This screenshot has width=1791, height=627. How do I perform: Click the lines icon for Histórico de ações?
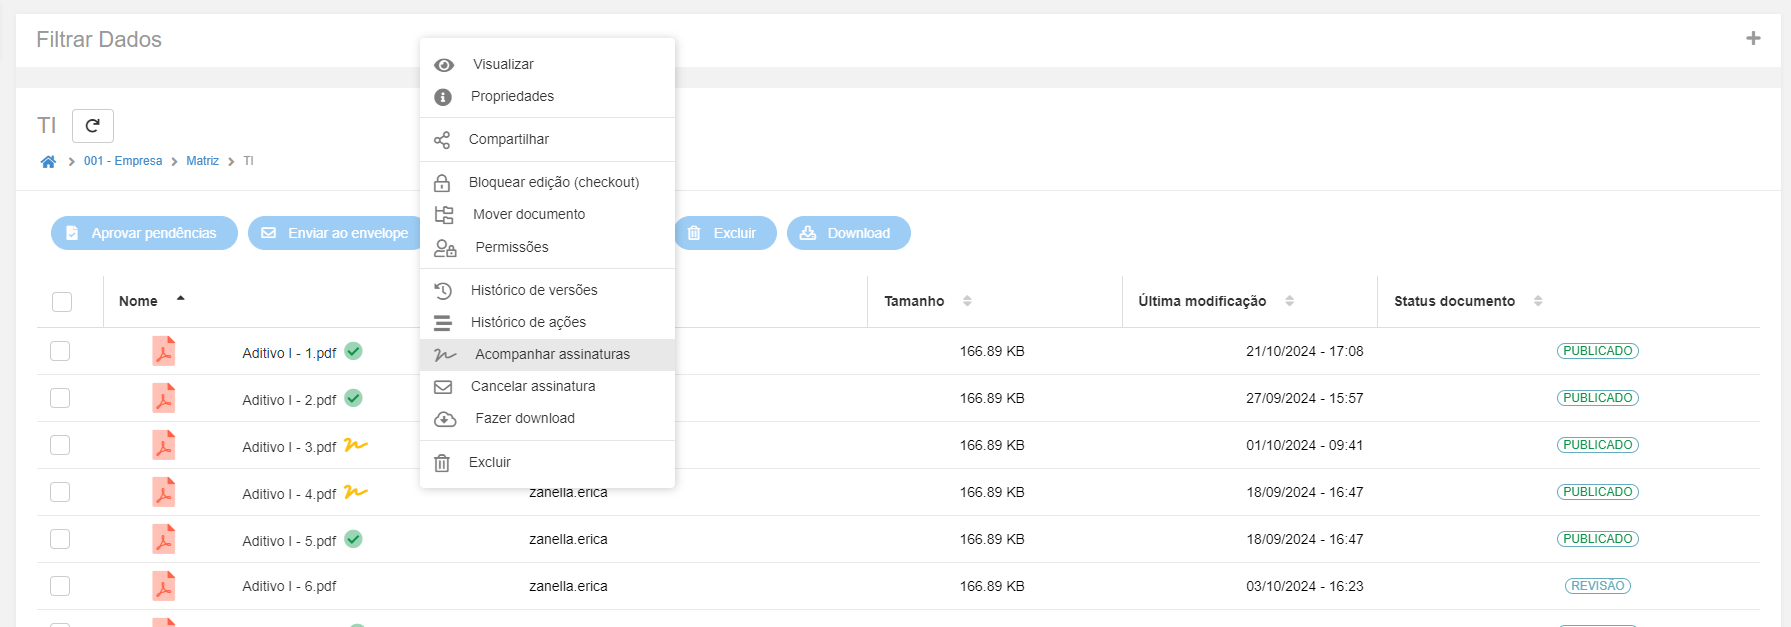442,323
